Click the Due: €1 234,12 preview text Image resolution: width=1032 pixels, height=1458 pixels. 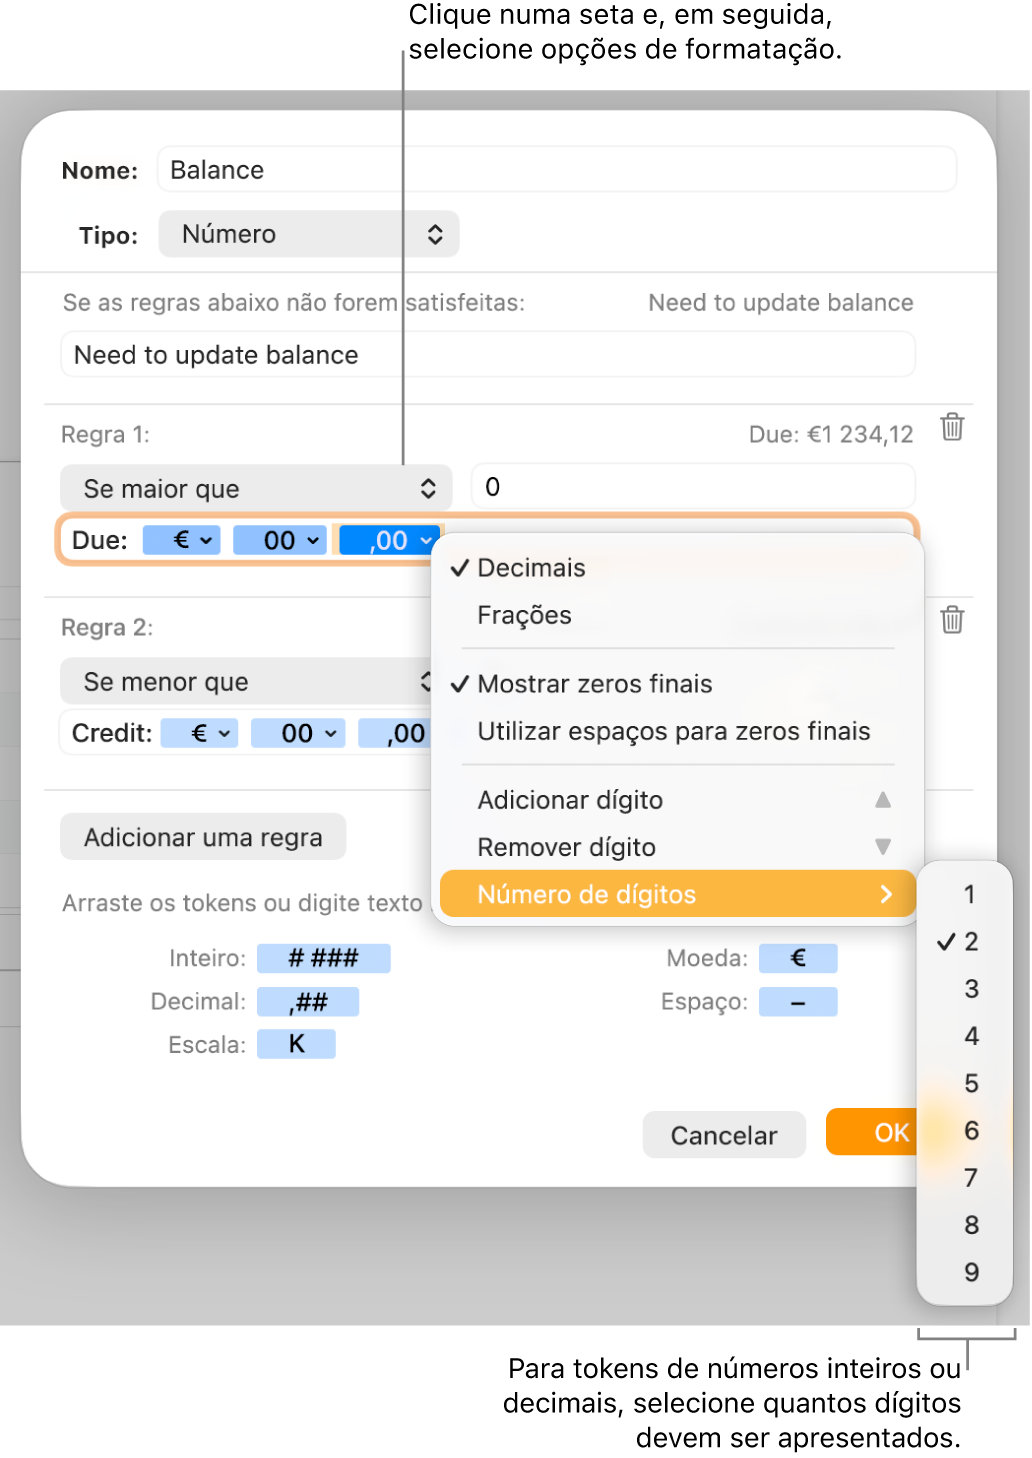pyautogui.click(x=831, y=434)
